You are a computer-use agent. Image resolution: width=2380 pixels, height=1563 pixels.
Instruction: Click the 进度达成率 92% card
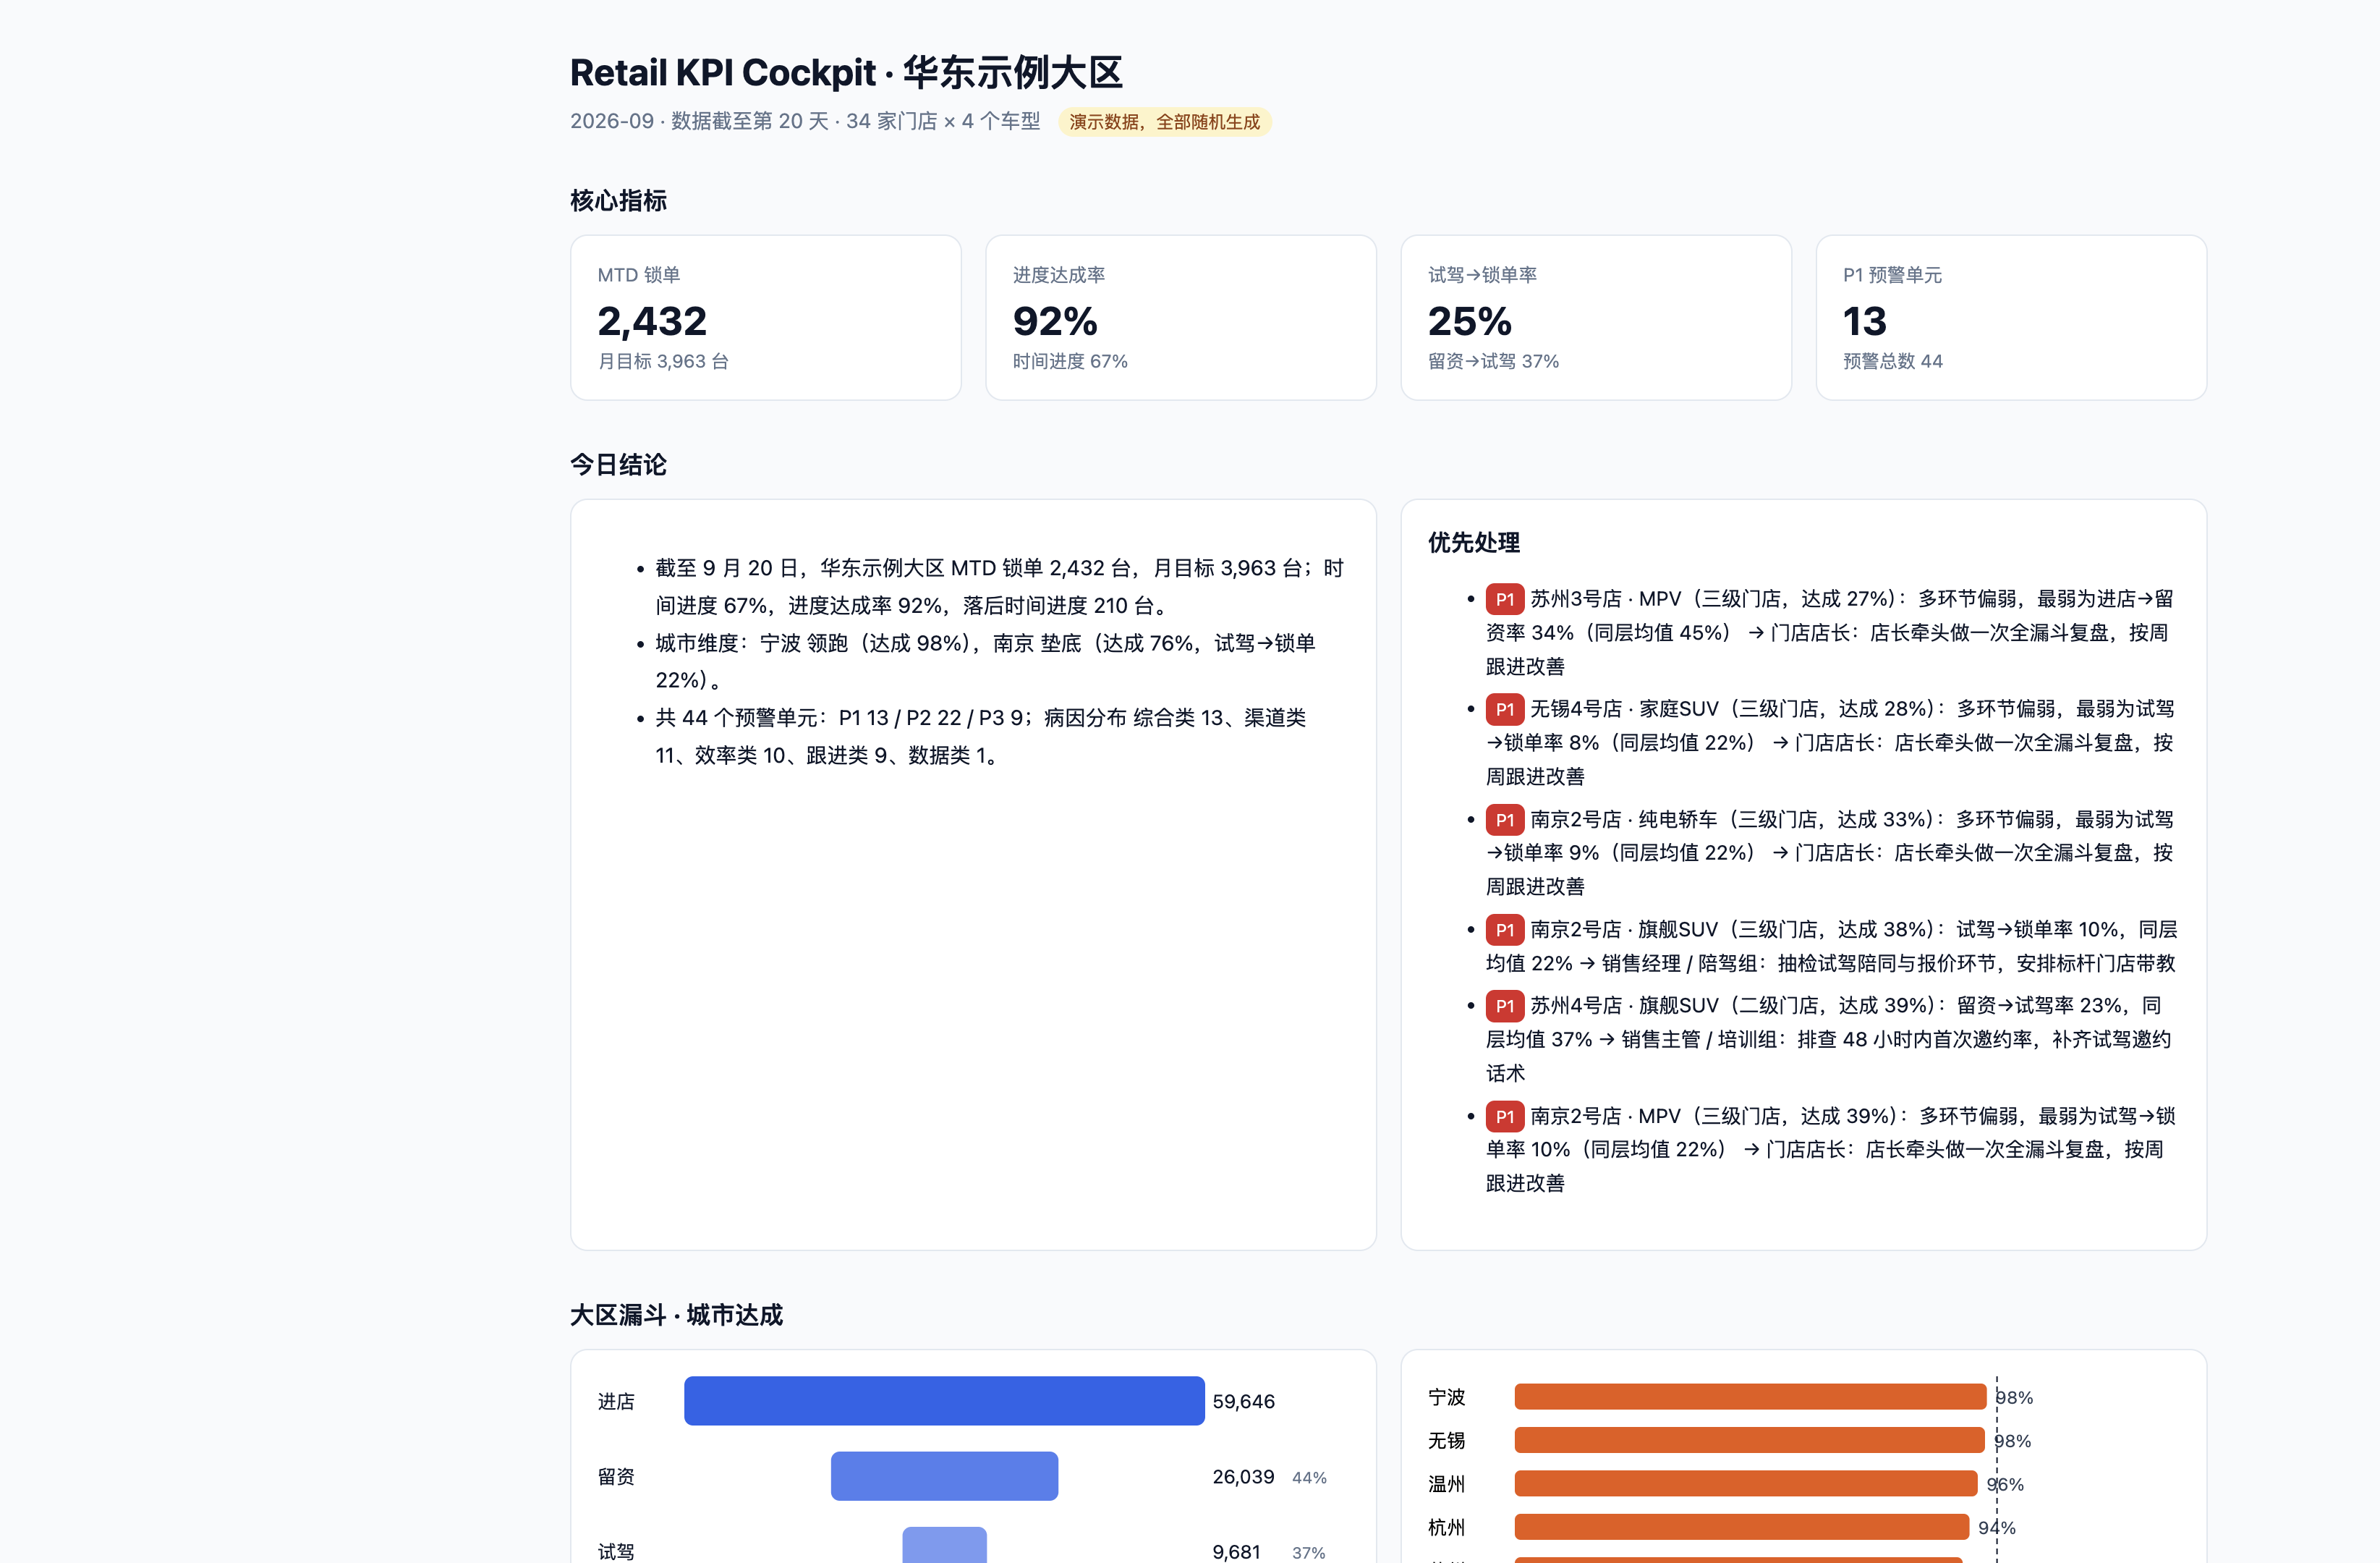tap(1180, 317)
